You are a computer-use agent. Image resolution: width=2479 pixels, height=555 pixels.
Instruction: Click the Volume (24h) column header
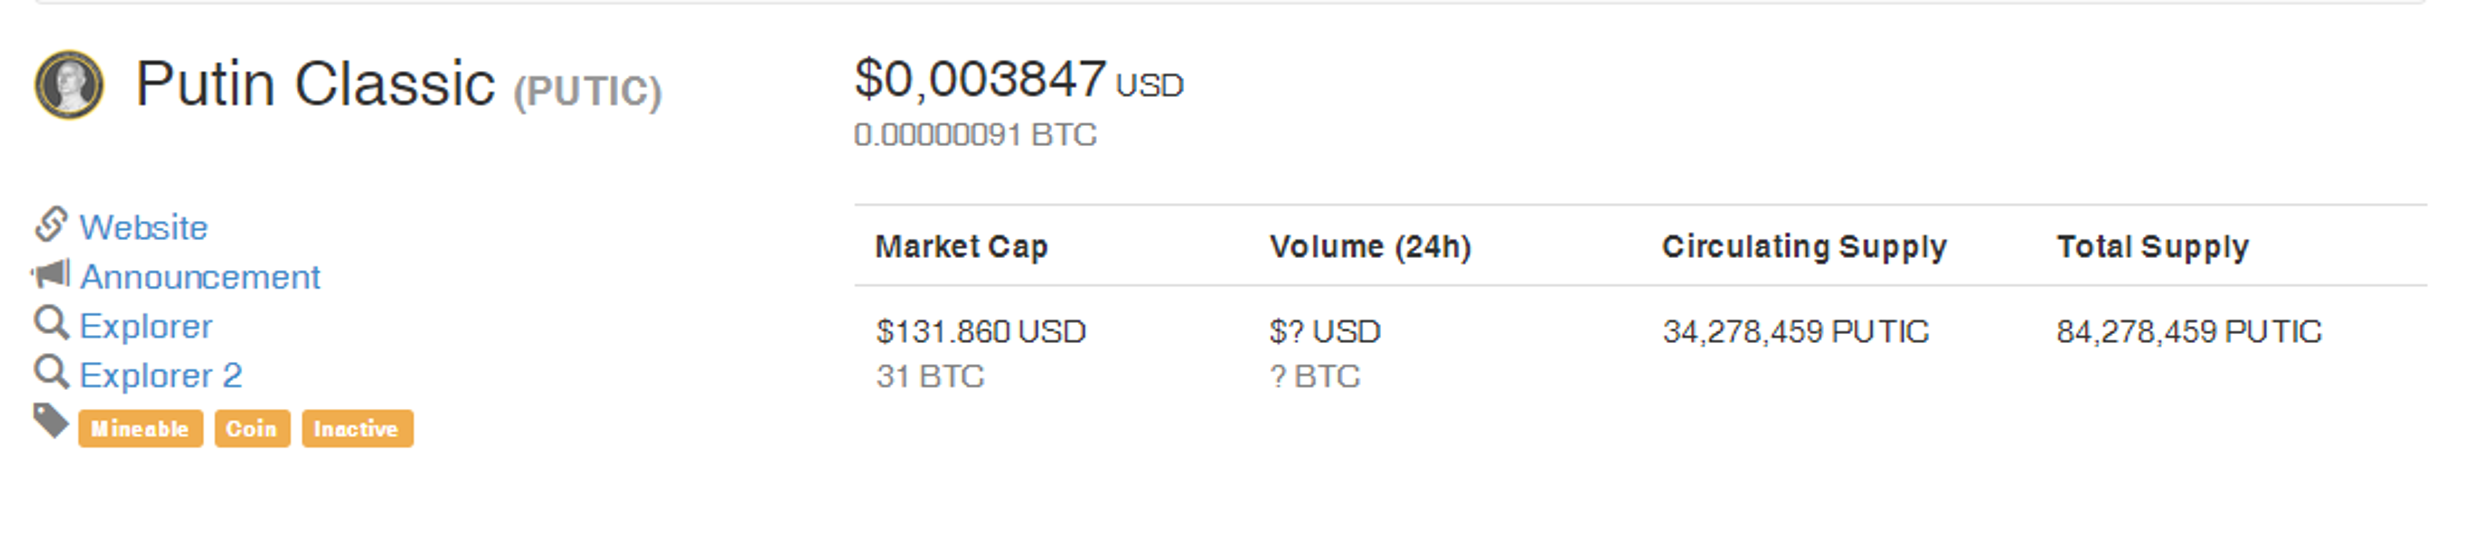coord(1370,246)
